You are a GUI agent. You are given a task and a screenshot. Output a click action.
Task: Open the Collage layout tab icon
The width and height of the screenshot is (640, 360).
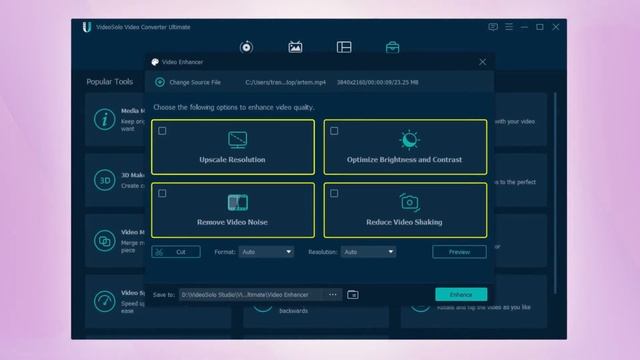pos(344,47)
